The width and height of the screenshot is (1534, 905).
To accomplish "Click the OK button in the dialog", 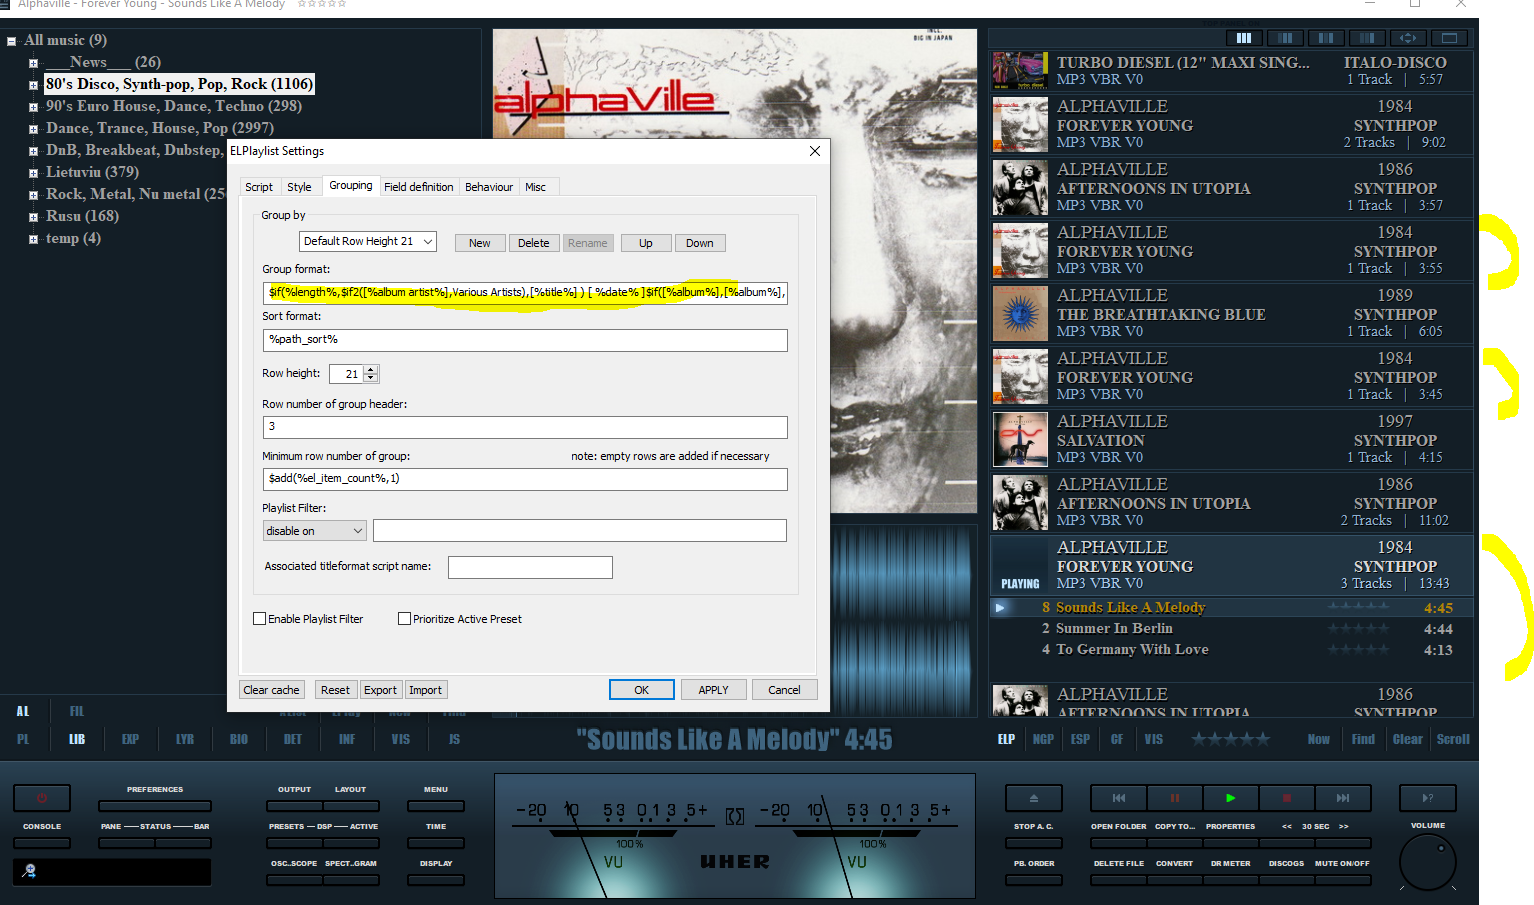I will 642,690.
